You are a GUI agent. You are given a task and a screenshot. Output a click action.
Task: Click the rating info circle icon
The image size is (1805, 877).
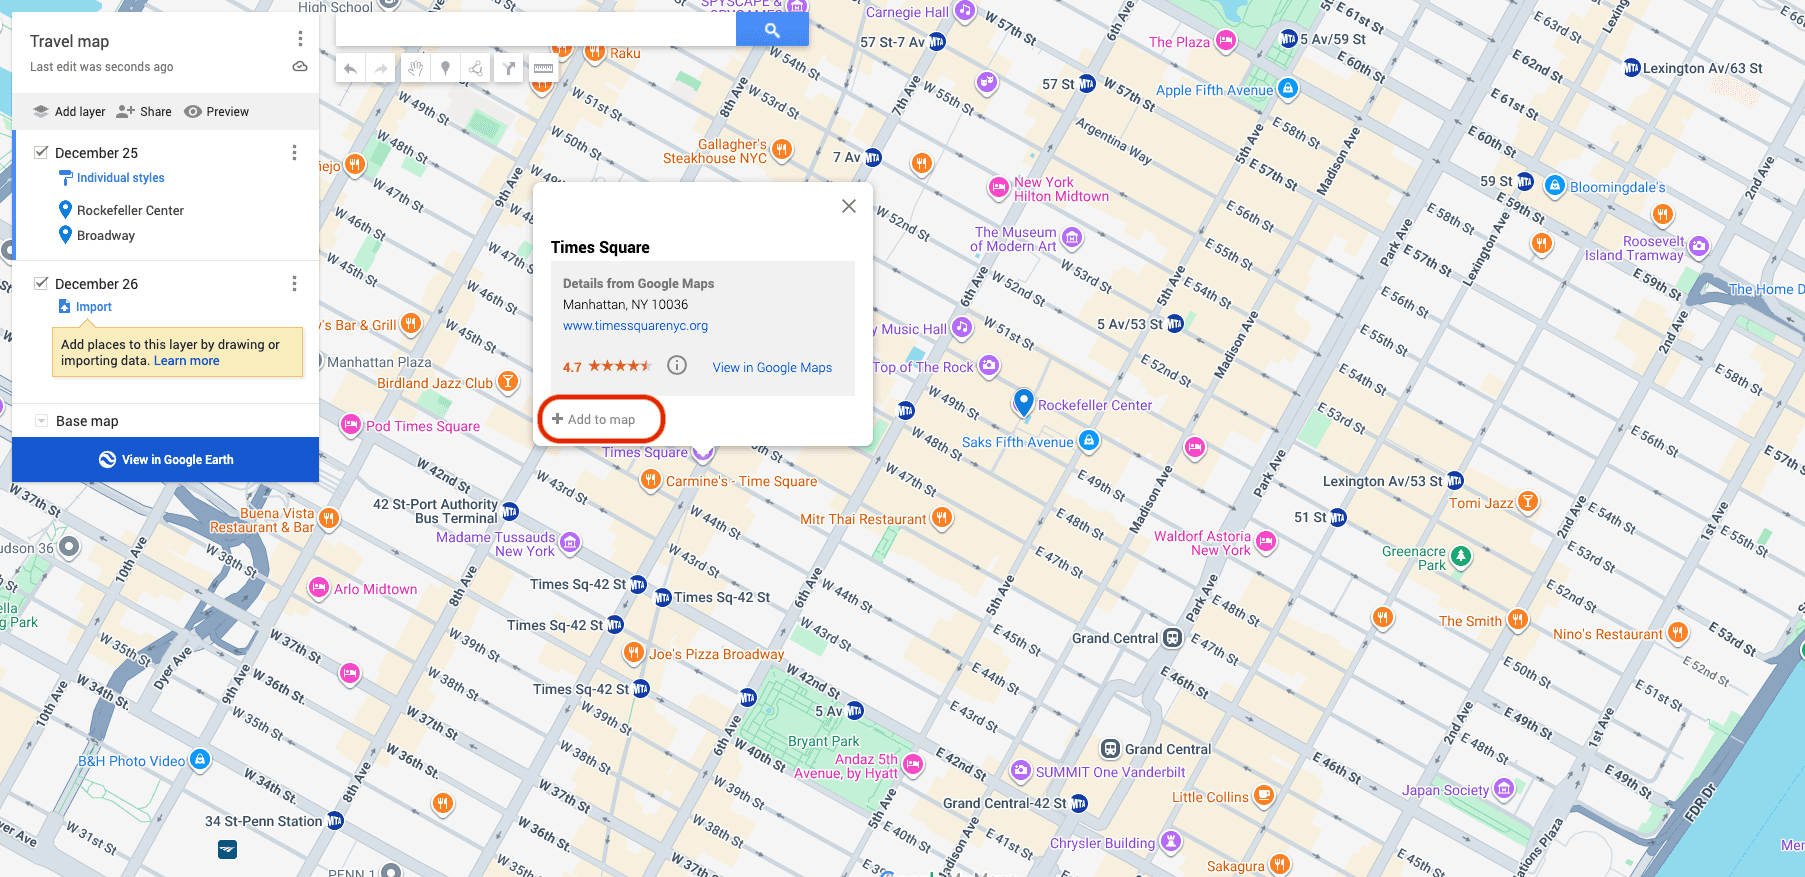(x=677, y=365)
